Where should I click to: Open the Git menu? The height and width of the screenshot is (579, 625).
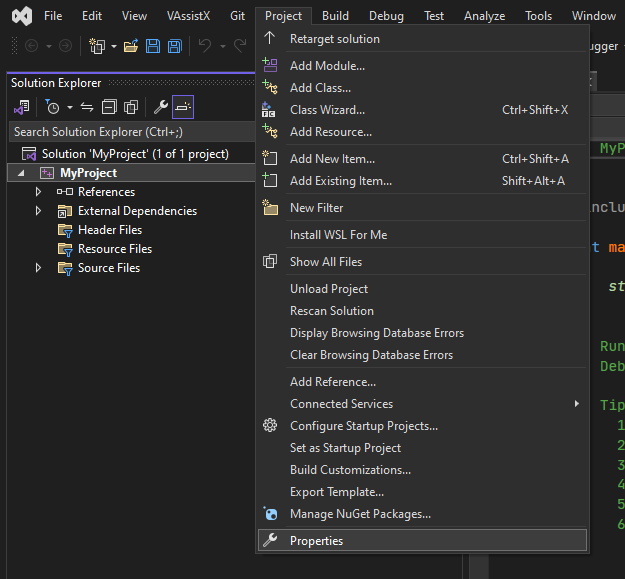[x=237, y=16]
